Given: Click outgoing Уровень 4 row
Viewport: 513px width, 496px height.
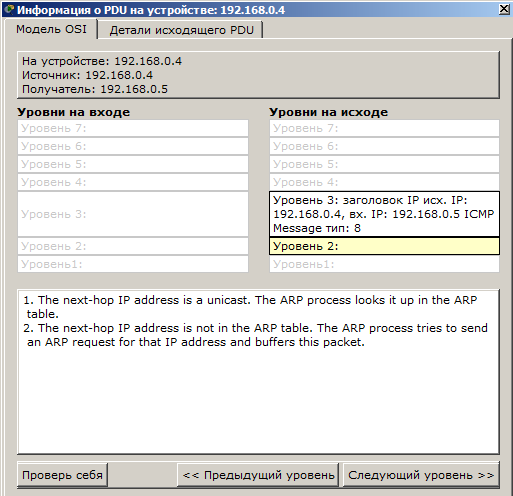Looking at the screenshot, I should point(384,182).
